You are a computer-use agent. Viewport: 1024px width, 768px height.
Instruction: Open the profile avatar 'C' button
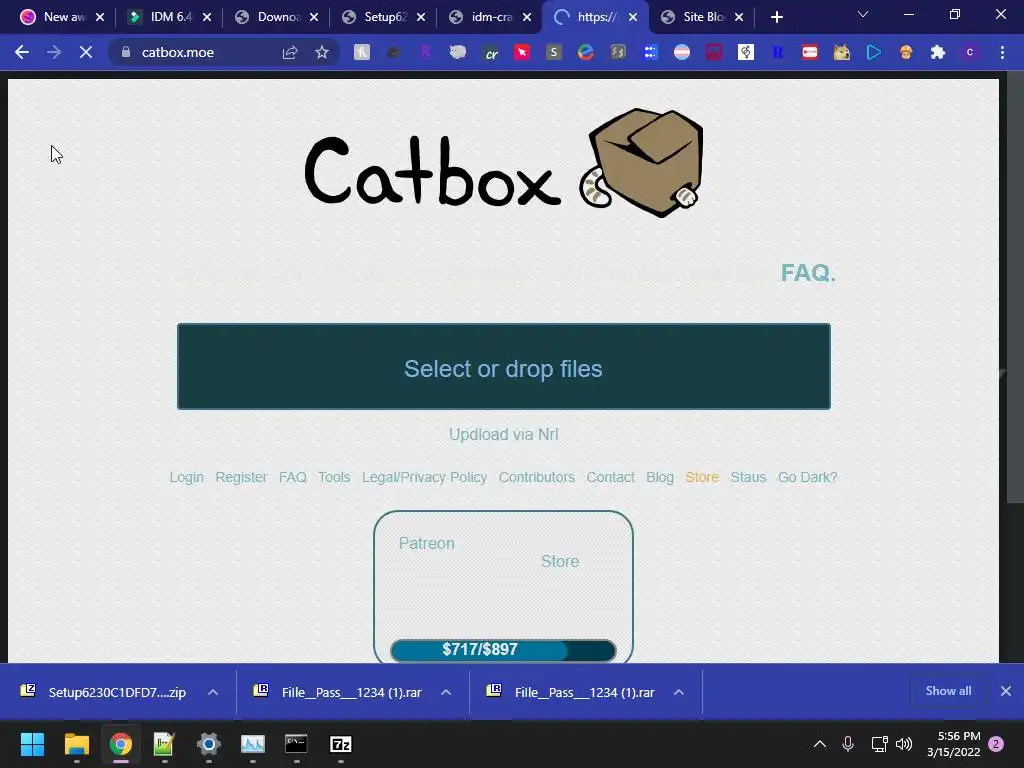coord(970,52)
